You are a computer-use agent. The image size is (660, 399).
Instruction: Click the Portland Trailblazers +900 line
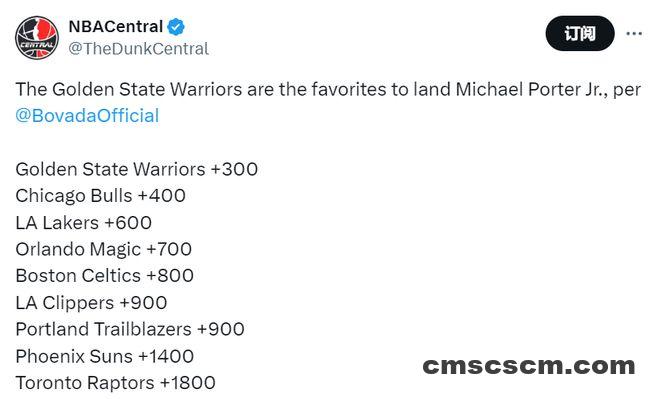(x=130, y=329)
